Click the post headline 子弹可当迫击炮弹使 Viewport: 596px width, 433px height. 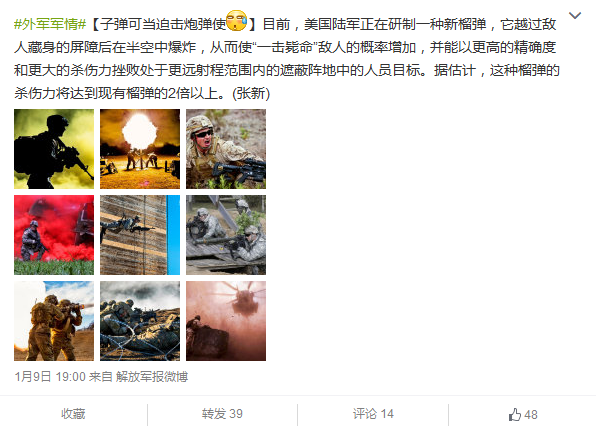tap(163, 24)
